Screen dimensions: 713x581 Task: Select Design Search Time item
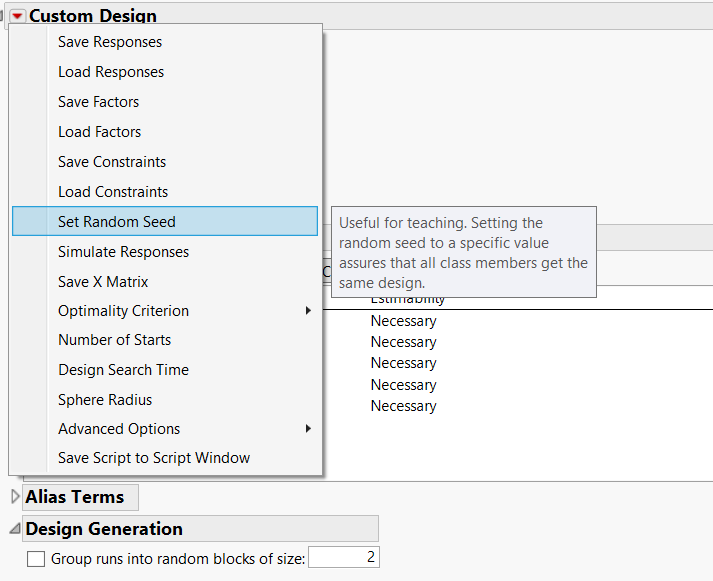(x=123, y=370)
